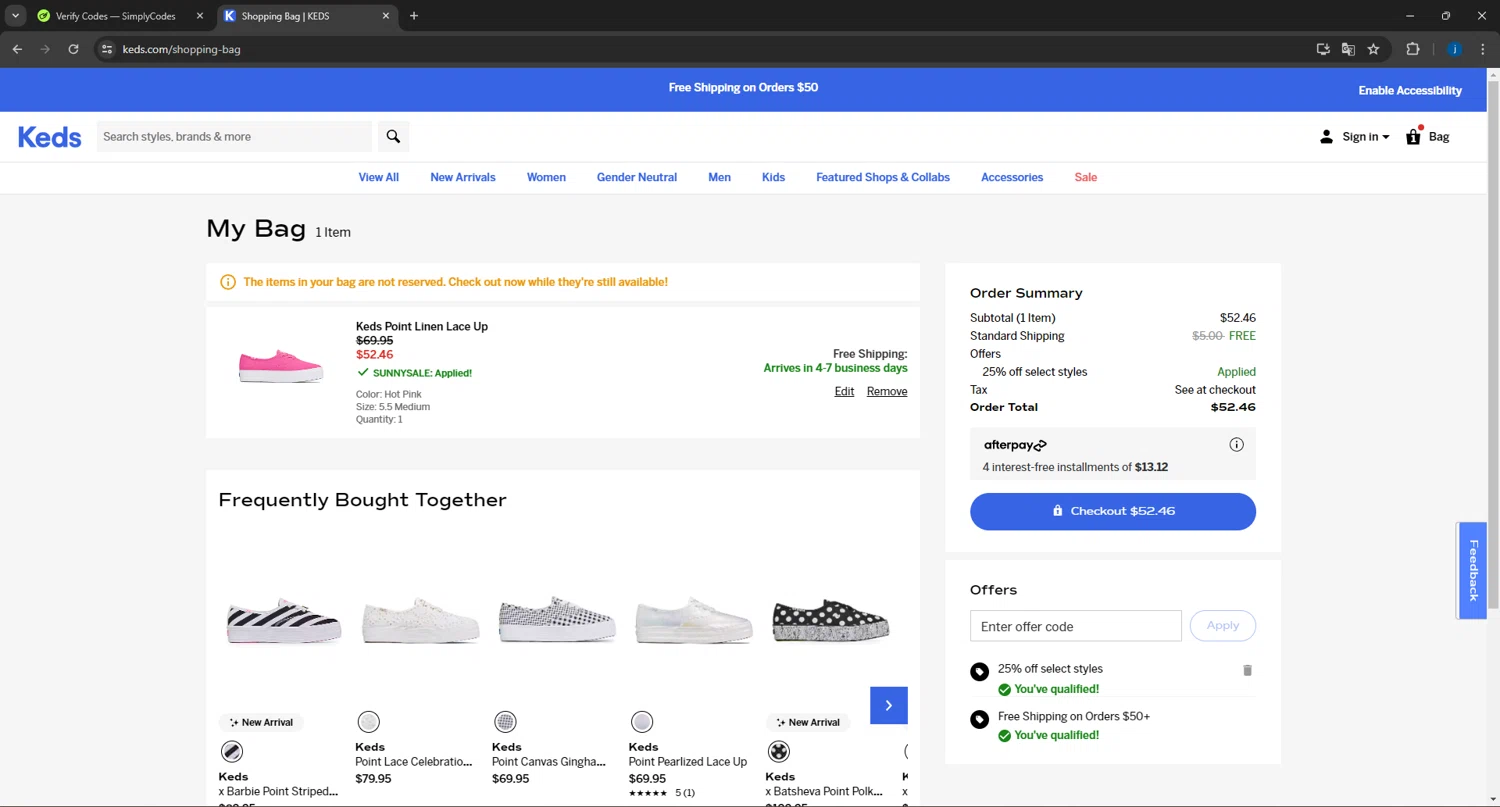Click the Apply offer code button
This screenshot has height=807, width=1500.
click(1223, 626)
